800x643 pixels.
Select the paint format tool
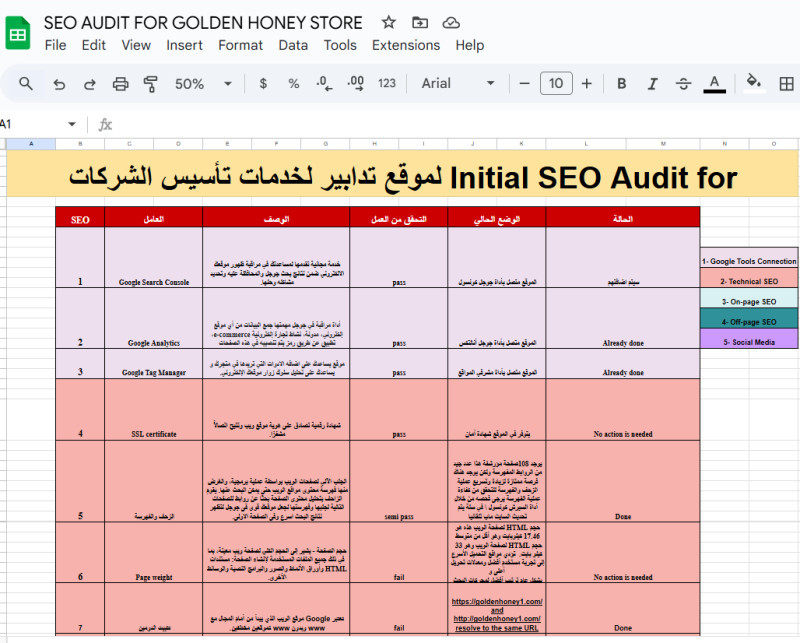tap(151, 84)
